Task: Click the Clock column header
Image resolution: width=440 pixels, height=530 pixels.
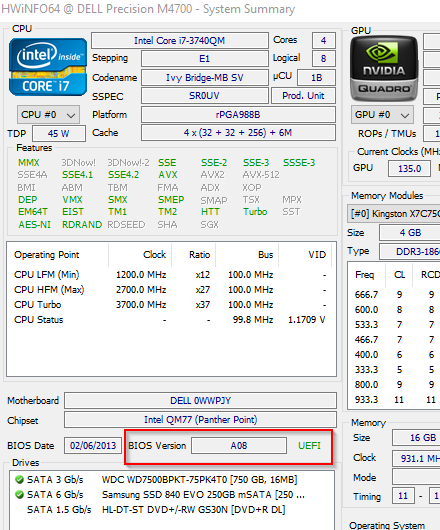Action: click(x=141, y=255)
